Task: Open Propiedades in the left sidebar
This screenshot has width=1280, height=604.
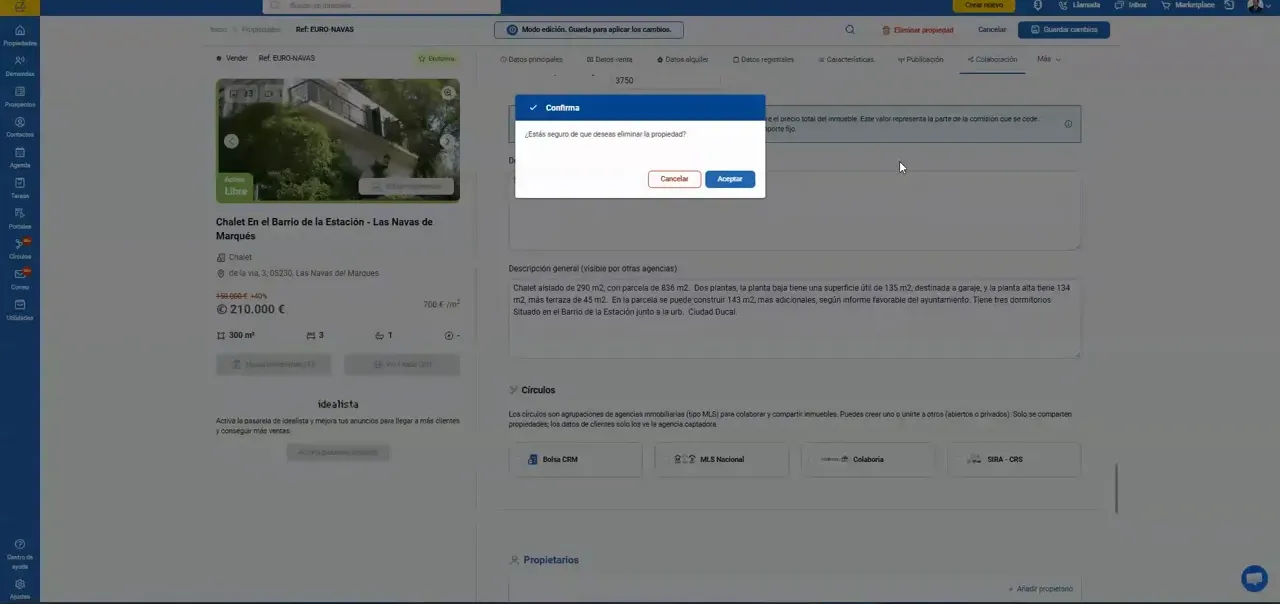Action: click(x=20, y=36)
